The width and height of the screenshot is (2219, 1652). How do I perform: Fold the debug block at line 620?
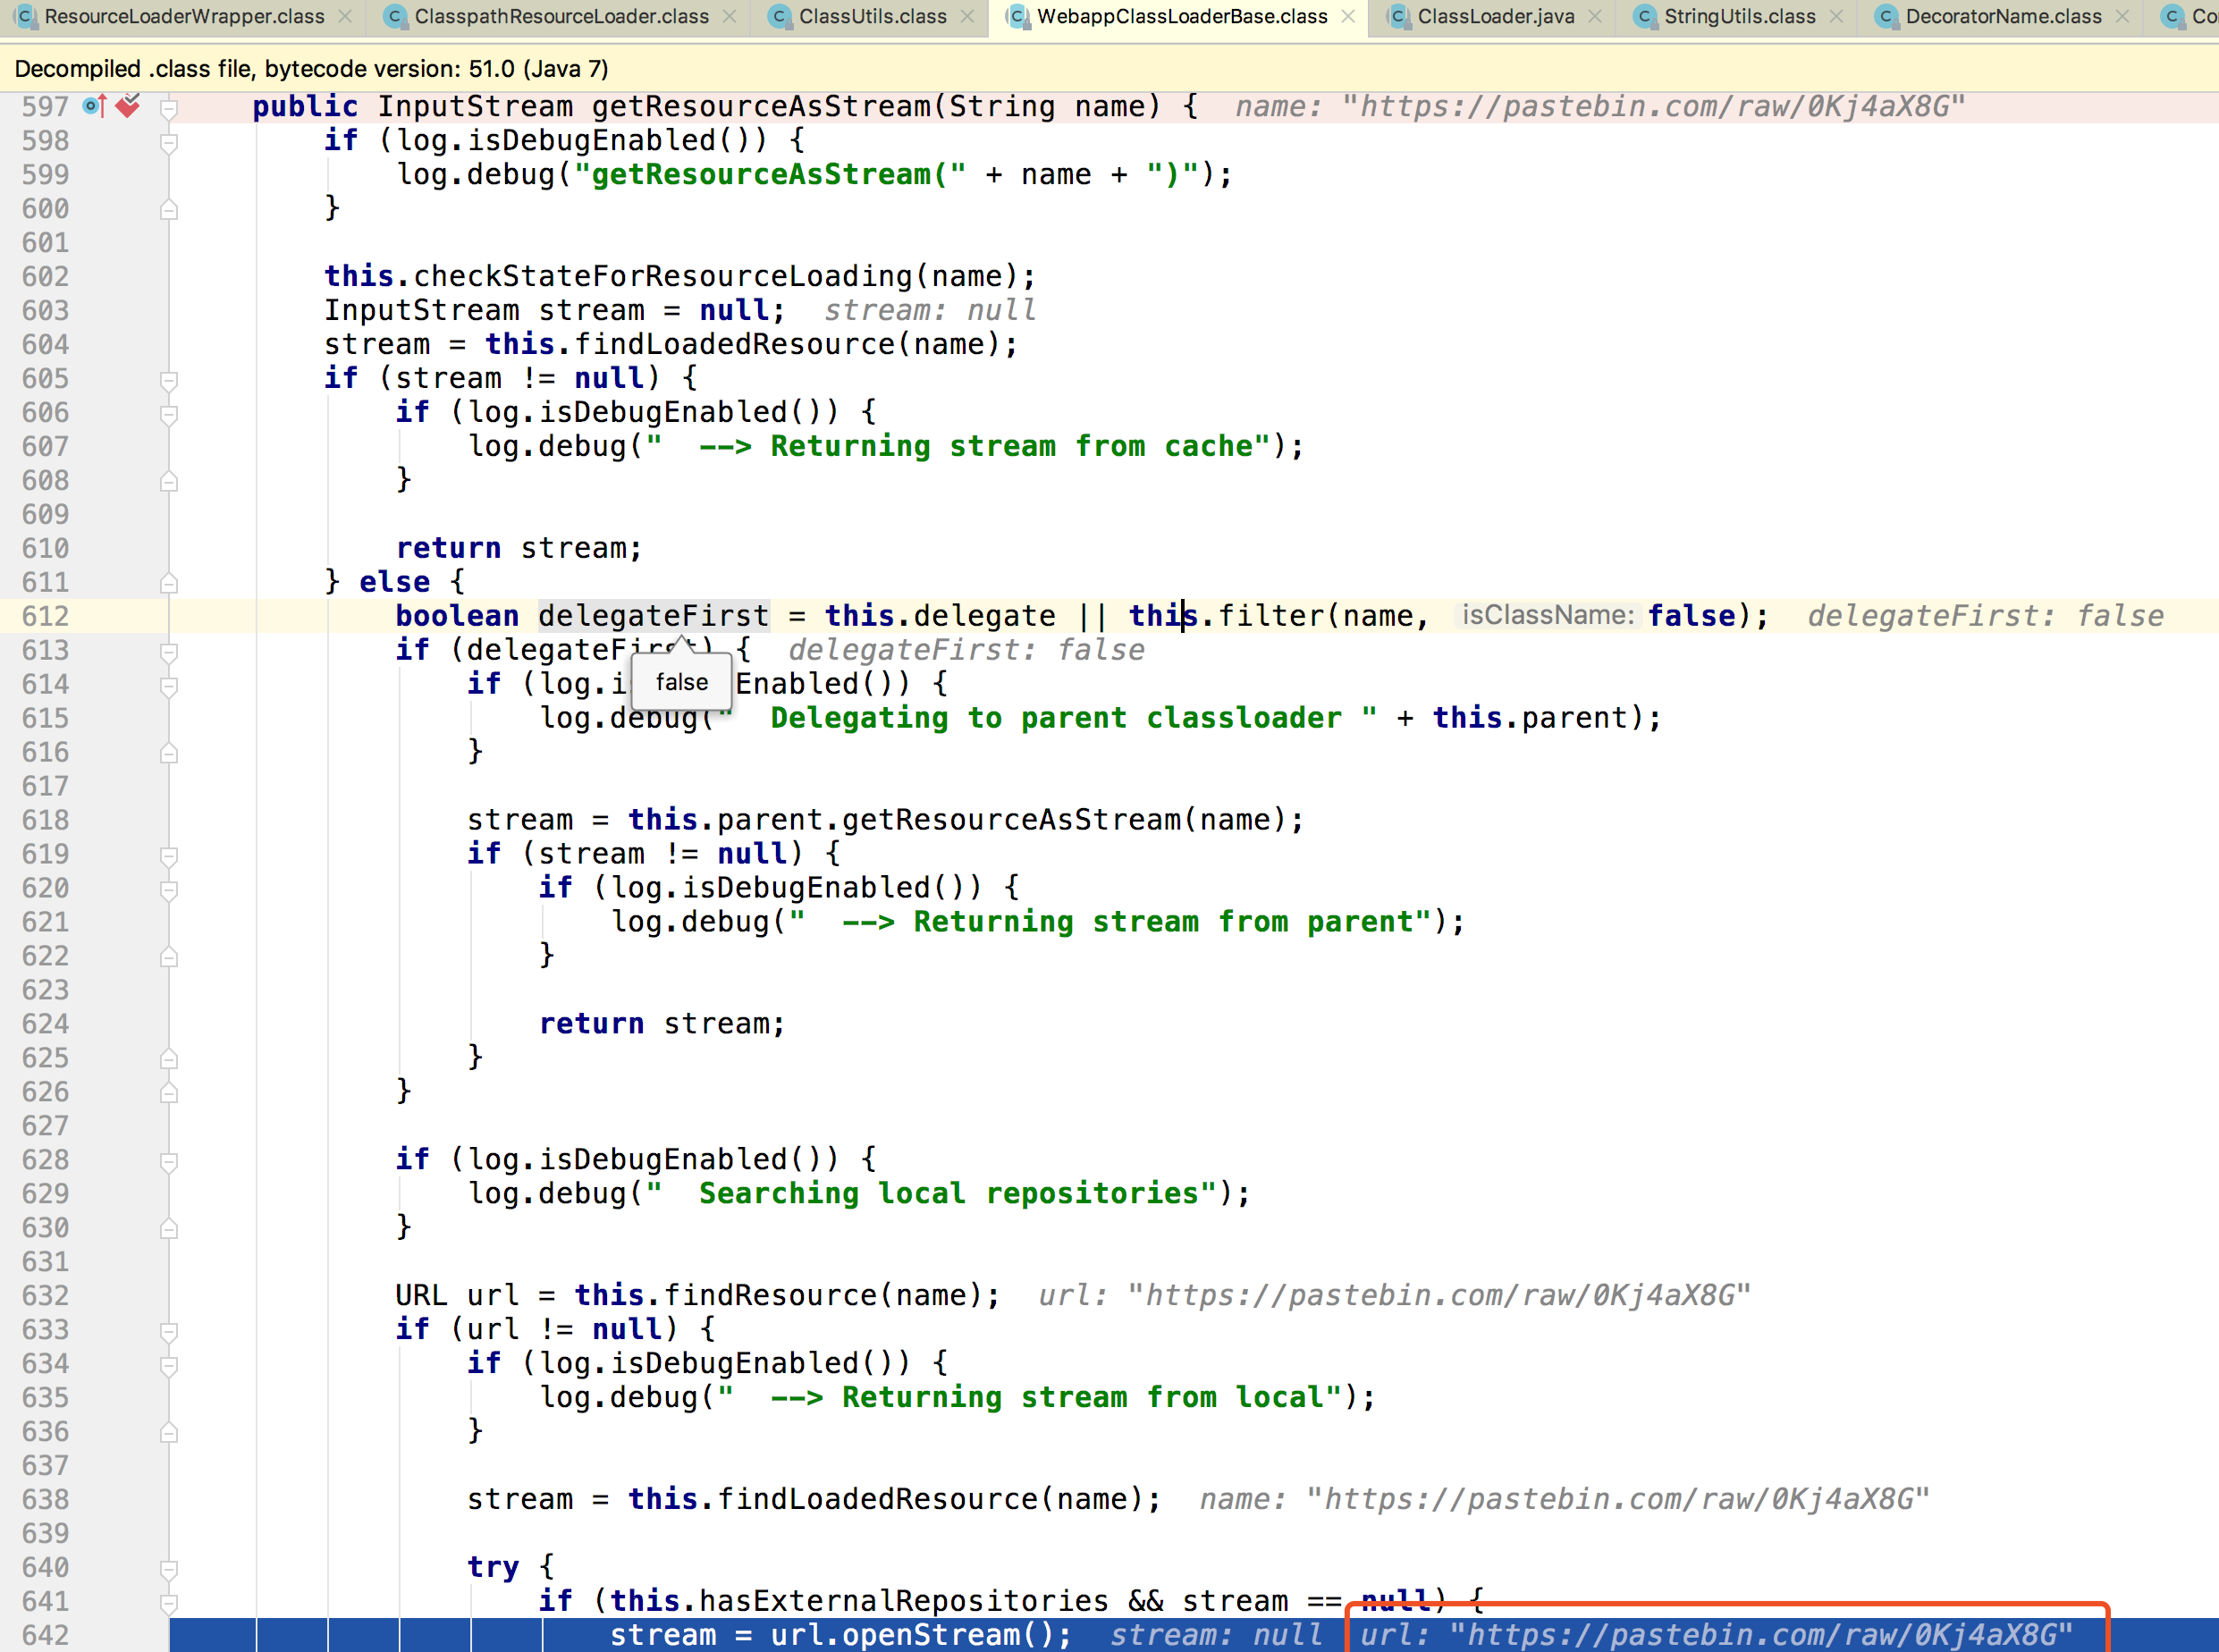point(169,890)
